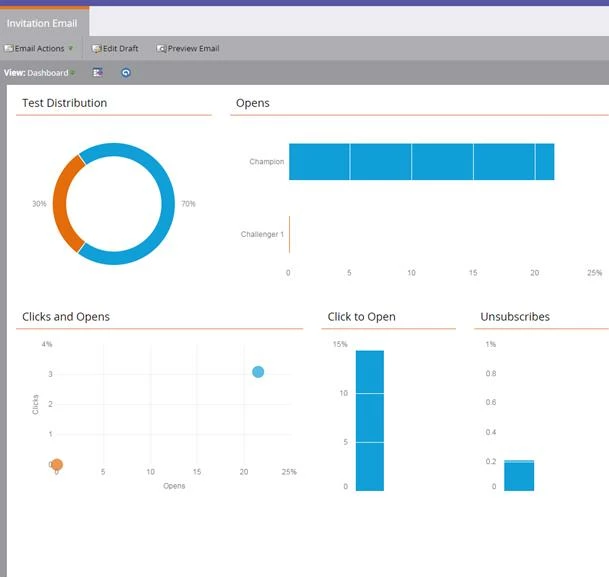This screenshot has height=578, width=609.
Task: Click the 70% label beside the donut
Action: pos(188,204)
